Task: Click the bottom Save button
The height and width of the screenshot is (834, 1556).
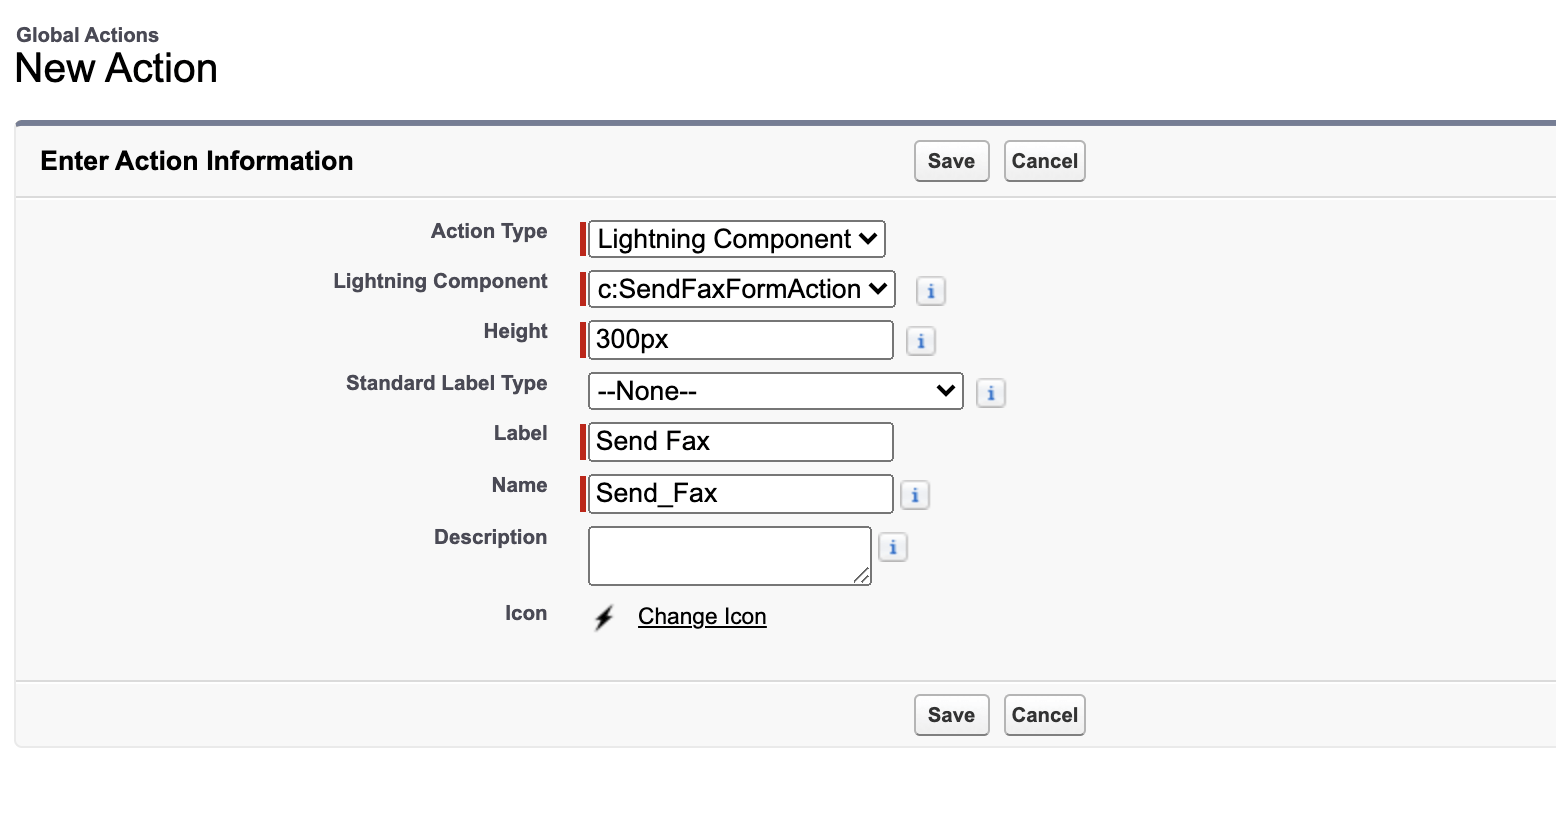Action: (x=950, y=715)
